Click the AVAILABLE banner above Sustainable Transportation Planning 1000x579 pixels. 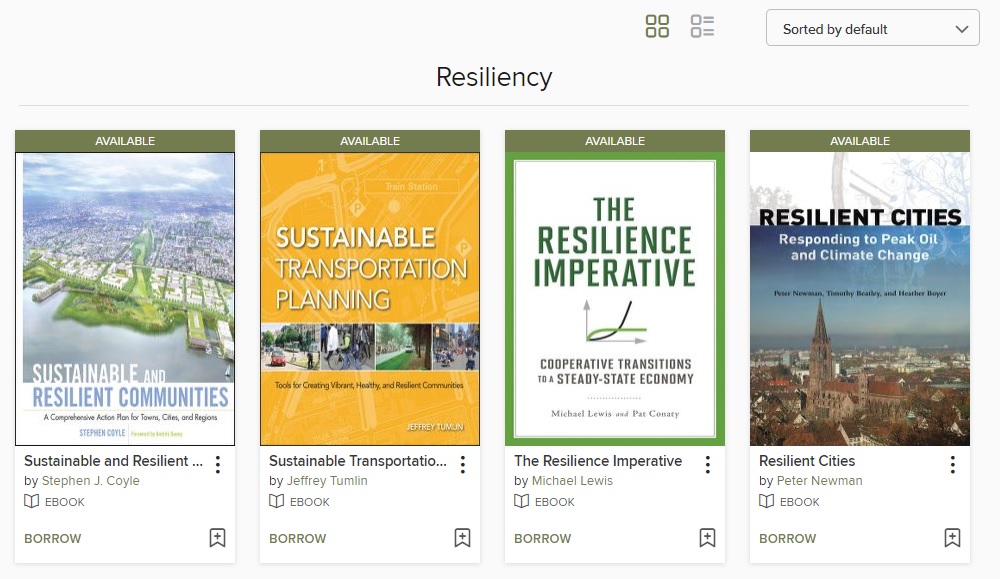[x=370, y=141]
